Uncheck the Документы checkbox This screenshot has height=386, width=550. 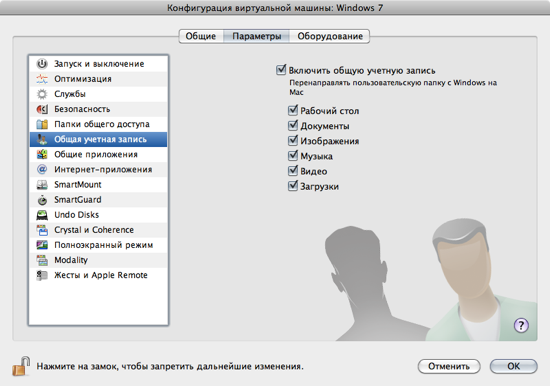point(293,125)
